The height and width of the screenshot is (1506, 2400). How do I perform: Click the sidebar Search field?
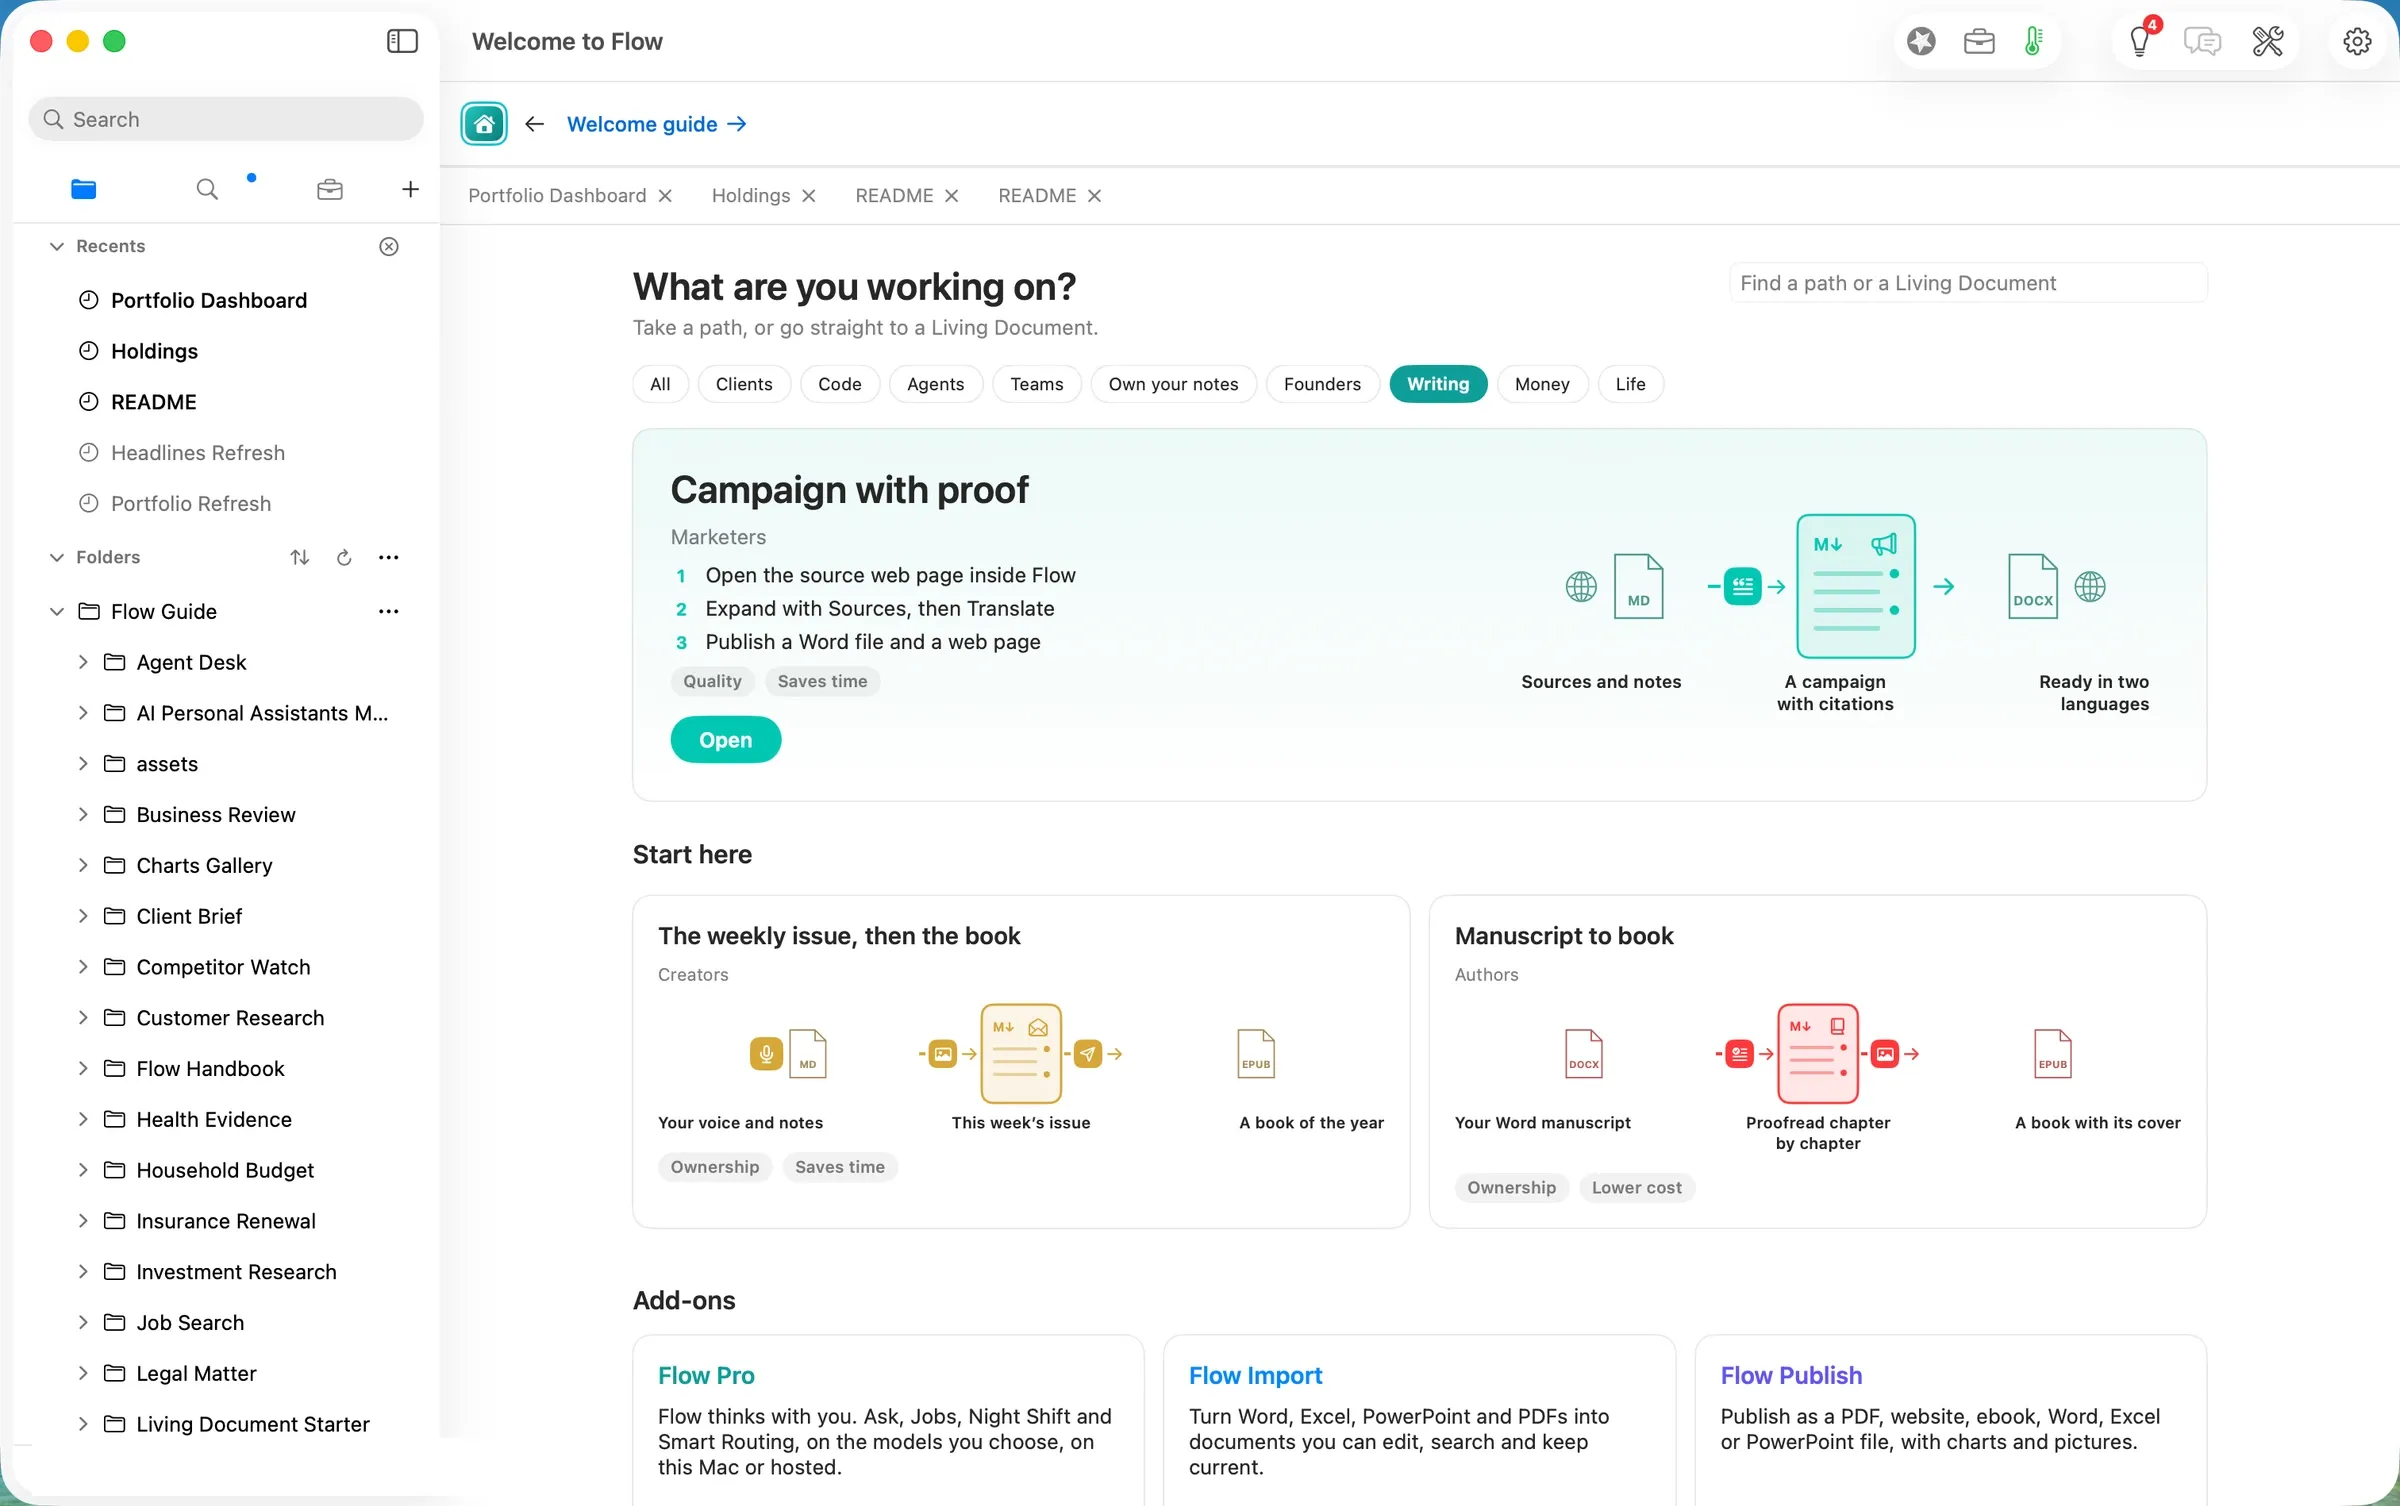click(x=226, y=119)
